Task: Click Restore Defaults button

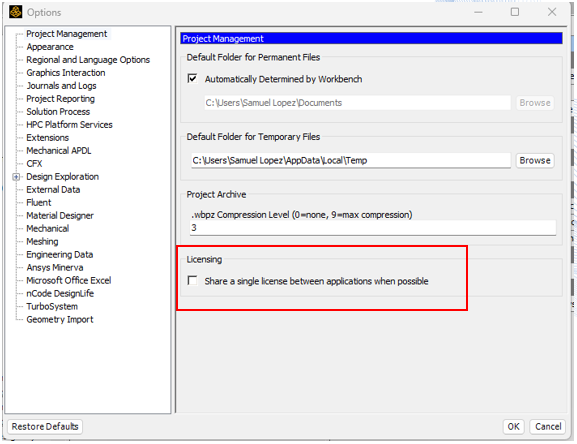Action: tap(45, 426)
